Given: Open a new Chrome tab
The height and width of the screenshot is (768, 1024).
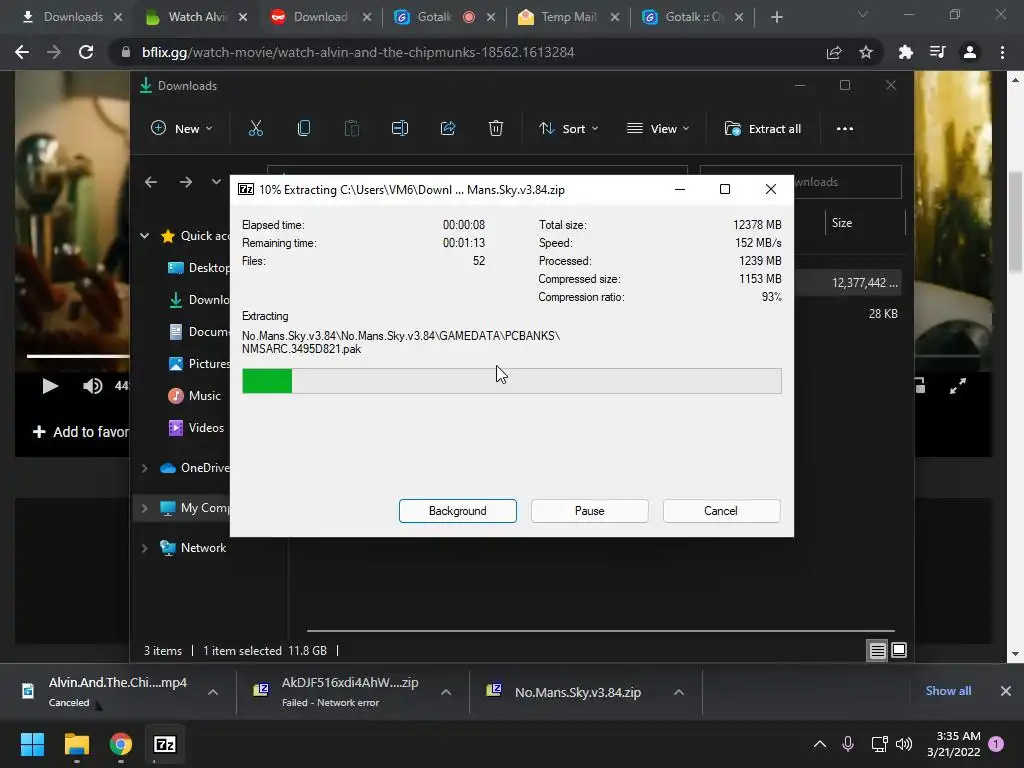Looking at the screenshot, I should coord(776,17).
